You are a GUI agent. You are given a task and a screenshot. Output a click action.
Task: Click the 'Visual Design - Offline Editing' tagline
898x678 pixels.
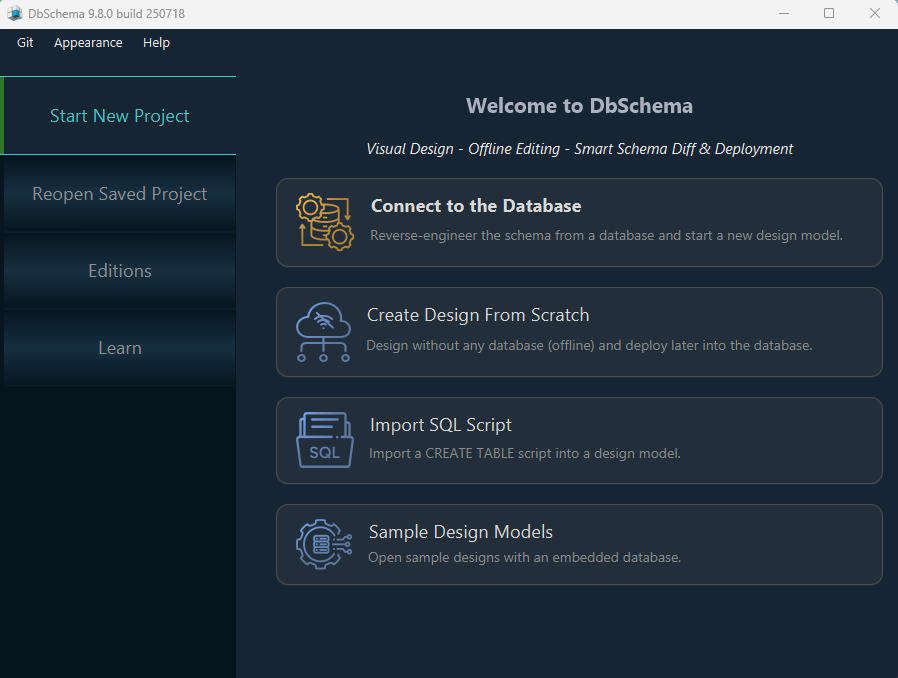point(580,149)
